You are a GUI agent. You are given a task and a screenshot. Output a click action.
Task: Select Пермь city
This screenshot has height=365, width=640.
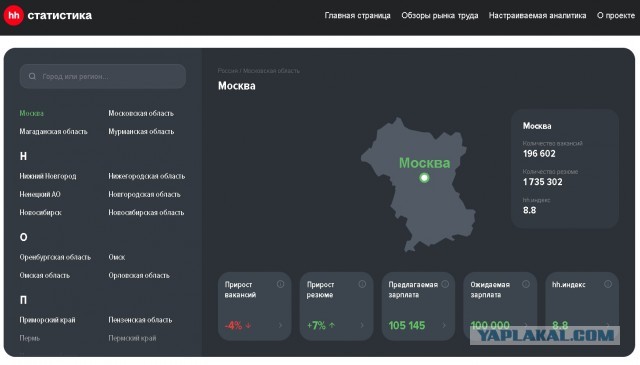point(30,338)
